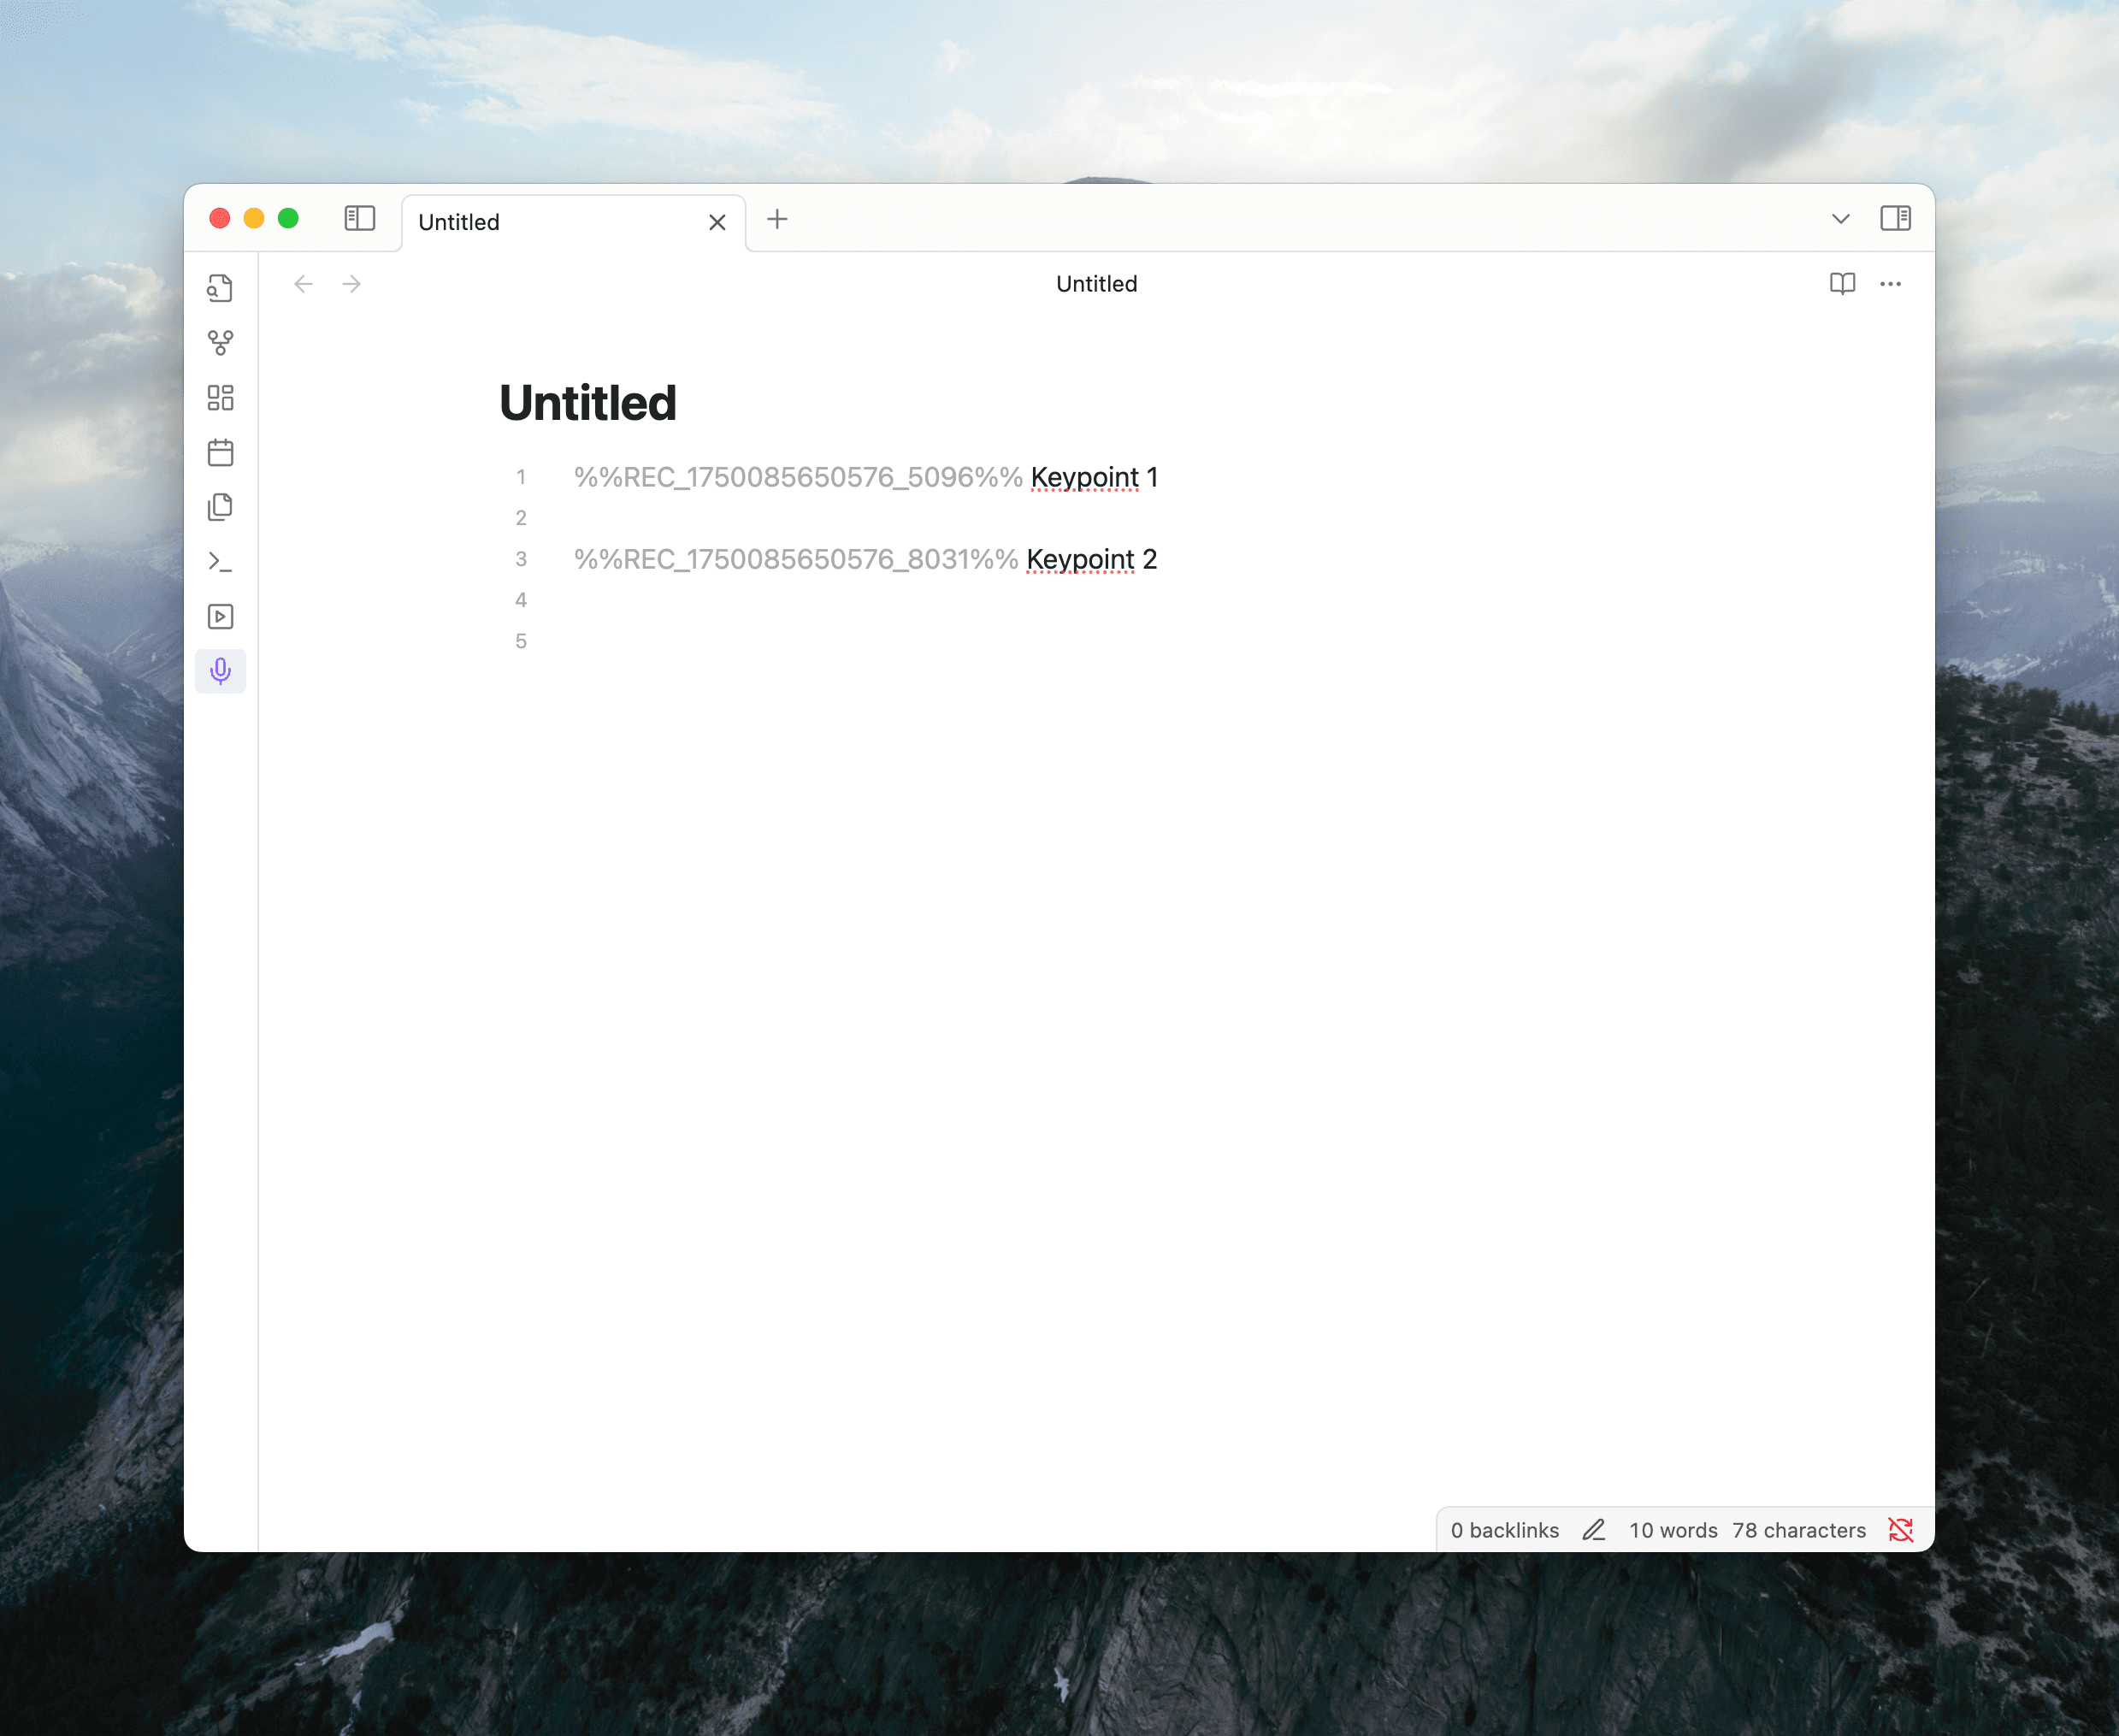2119x1736 pixels.
Task: Toggle the right sidebar panel
Action: tap(1897, 218)
